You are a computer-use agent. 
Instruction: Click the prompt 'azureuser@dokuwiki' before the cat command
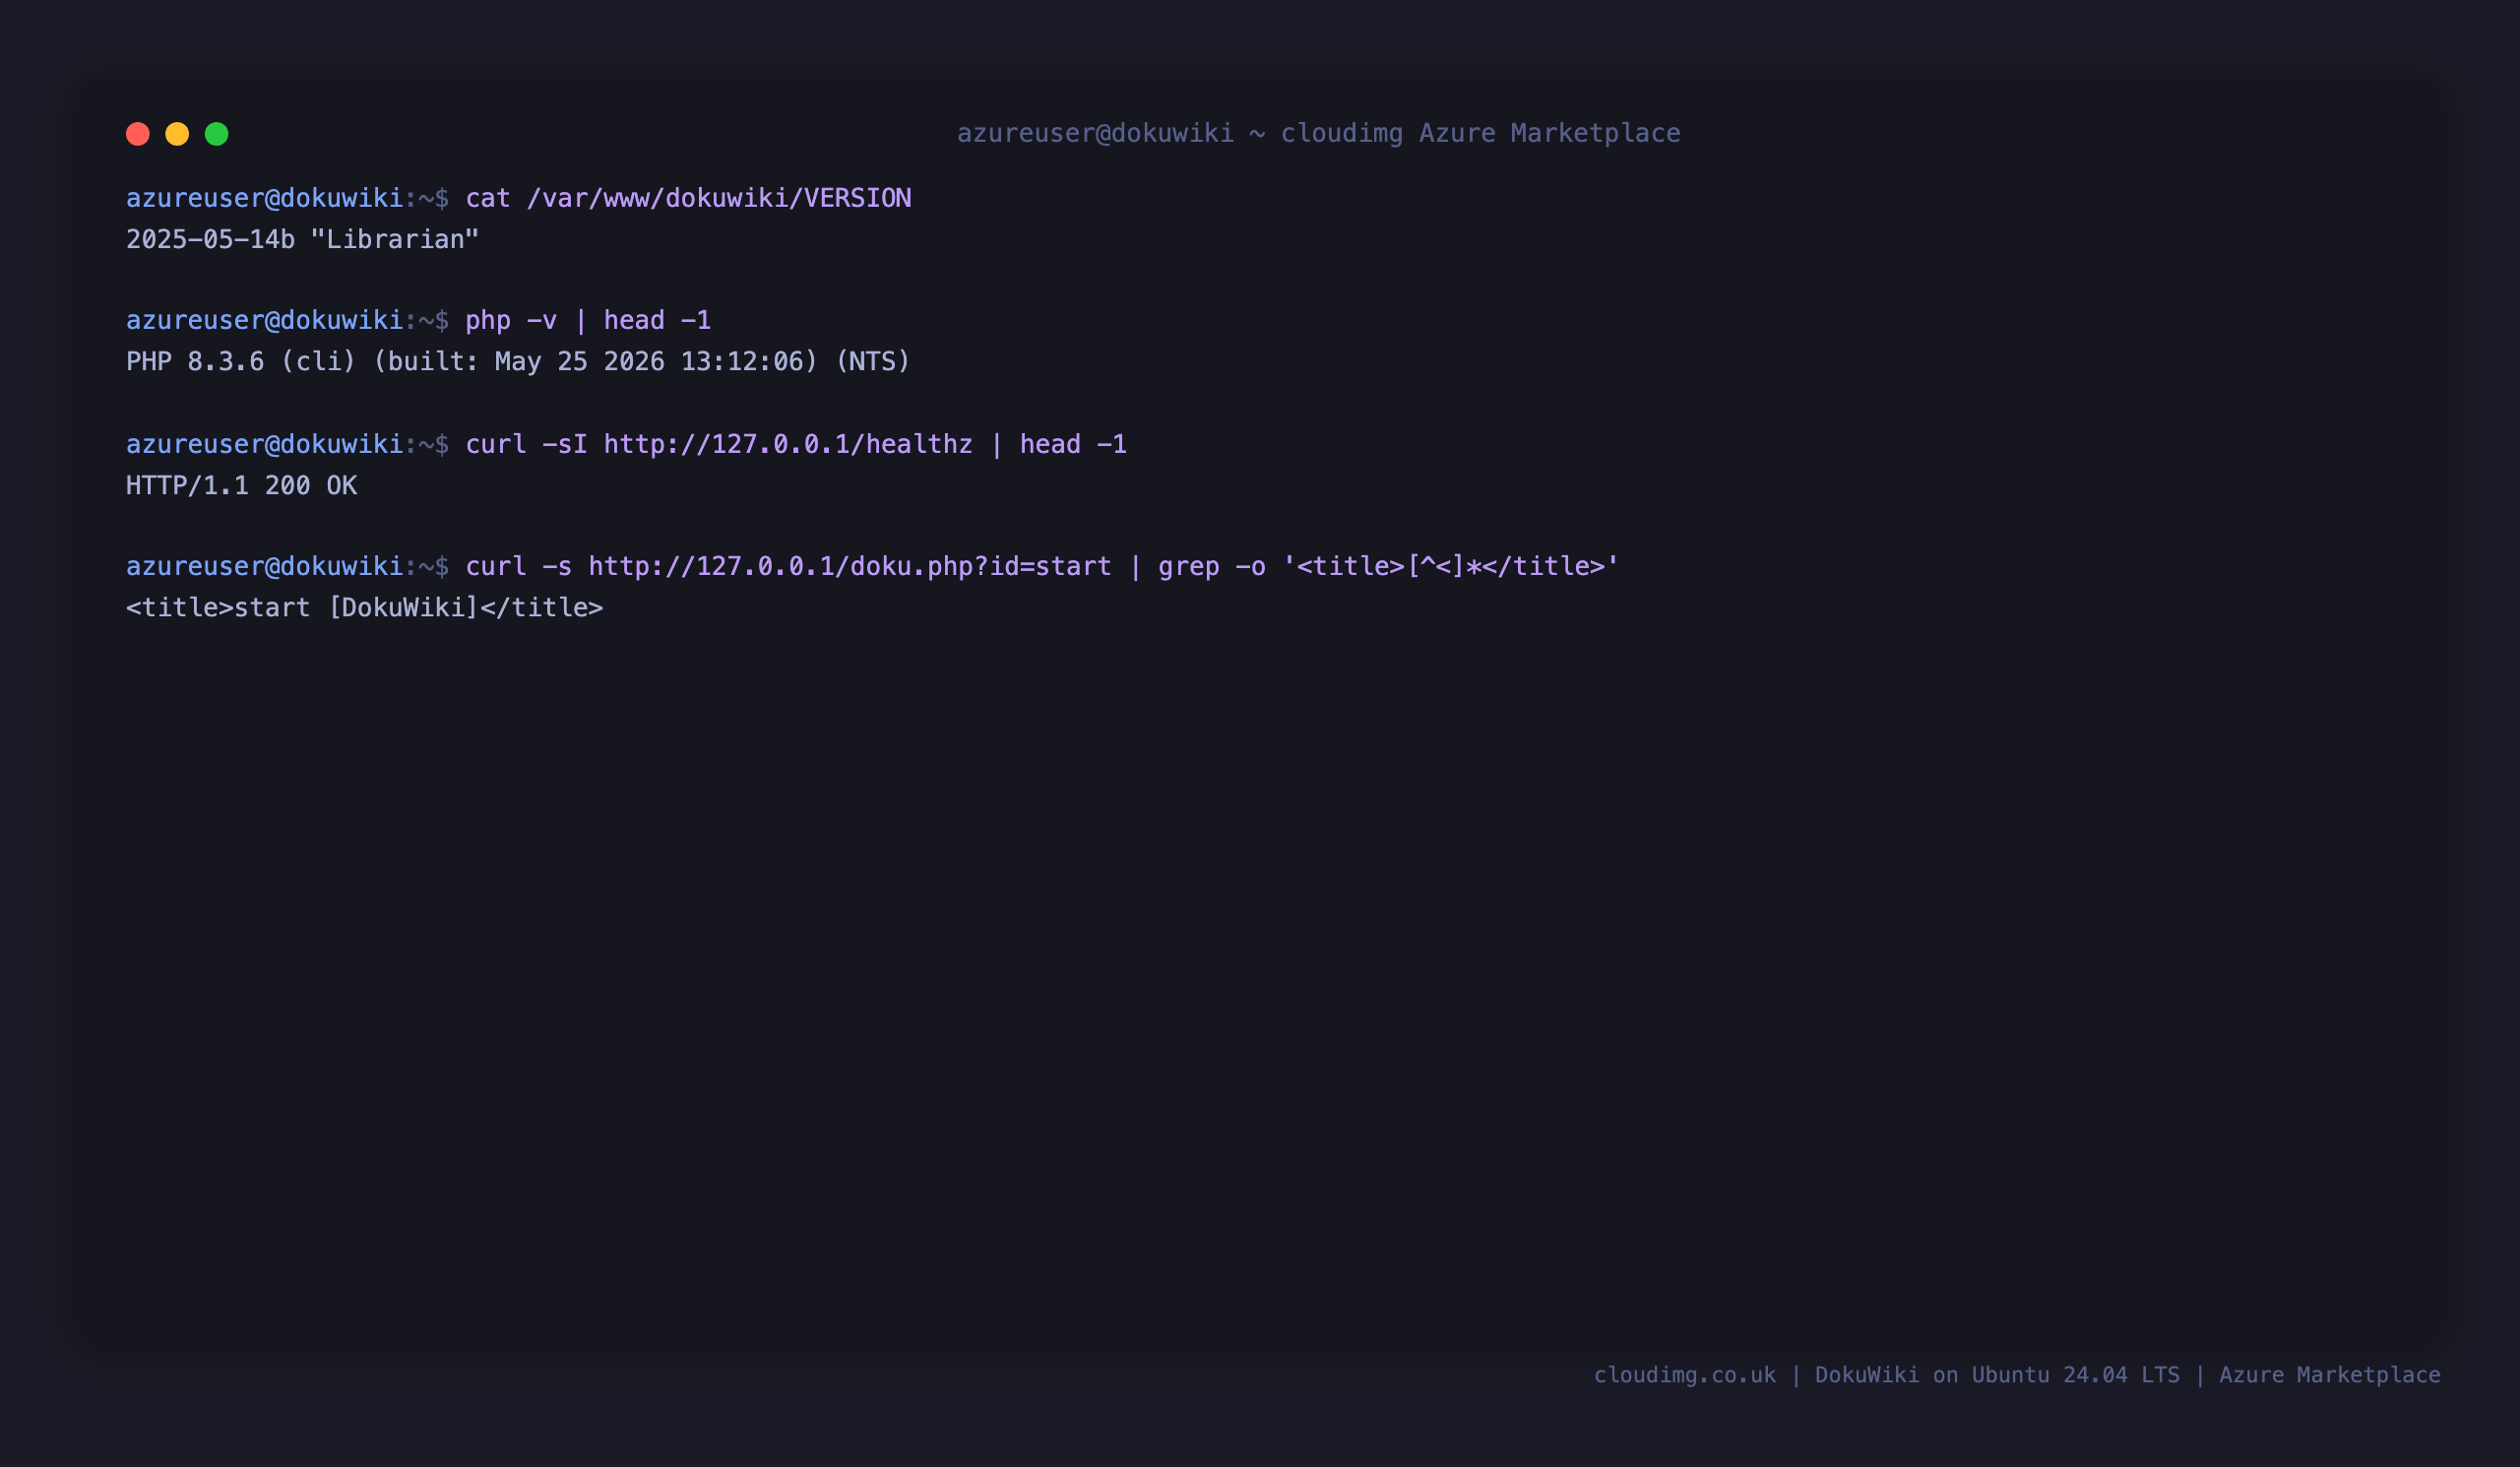tap(265, 198)
